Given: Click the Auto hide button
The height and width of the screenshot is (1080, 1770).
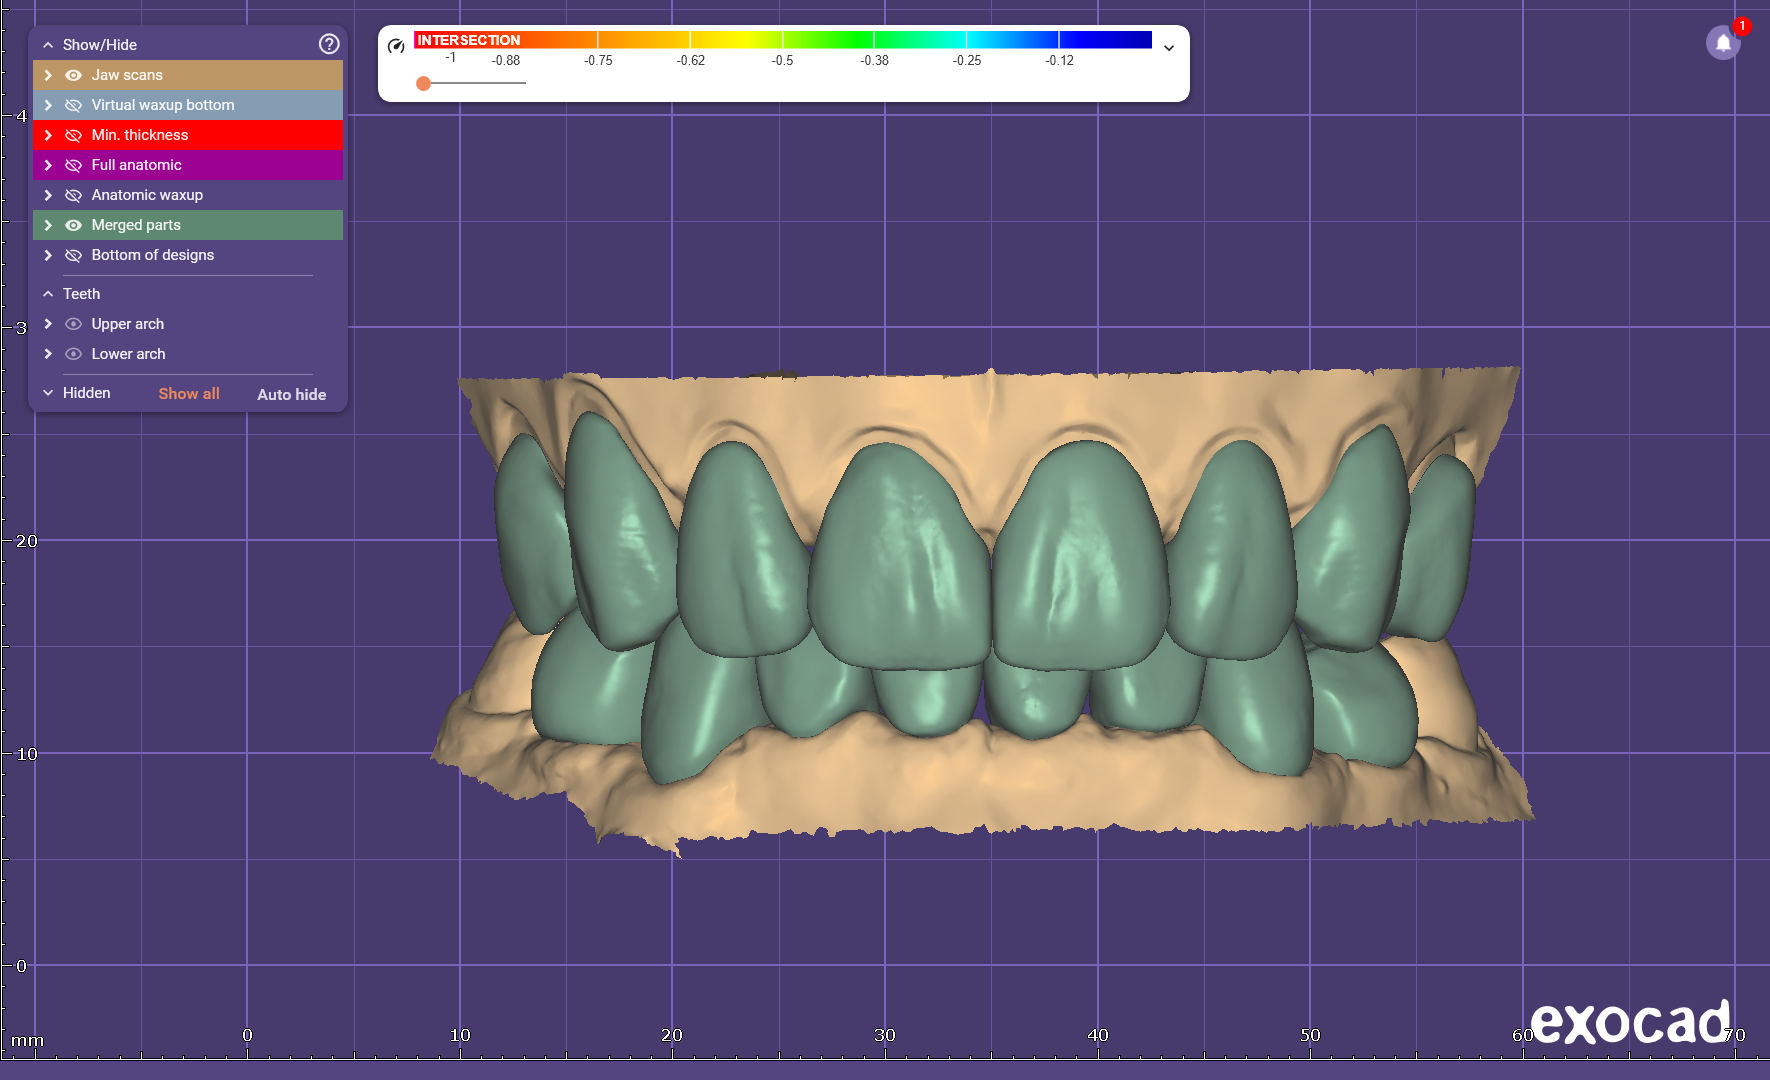Looking at the screenshot, I should (291, 394).
